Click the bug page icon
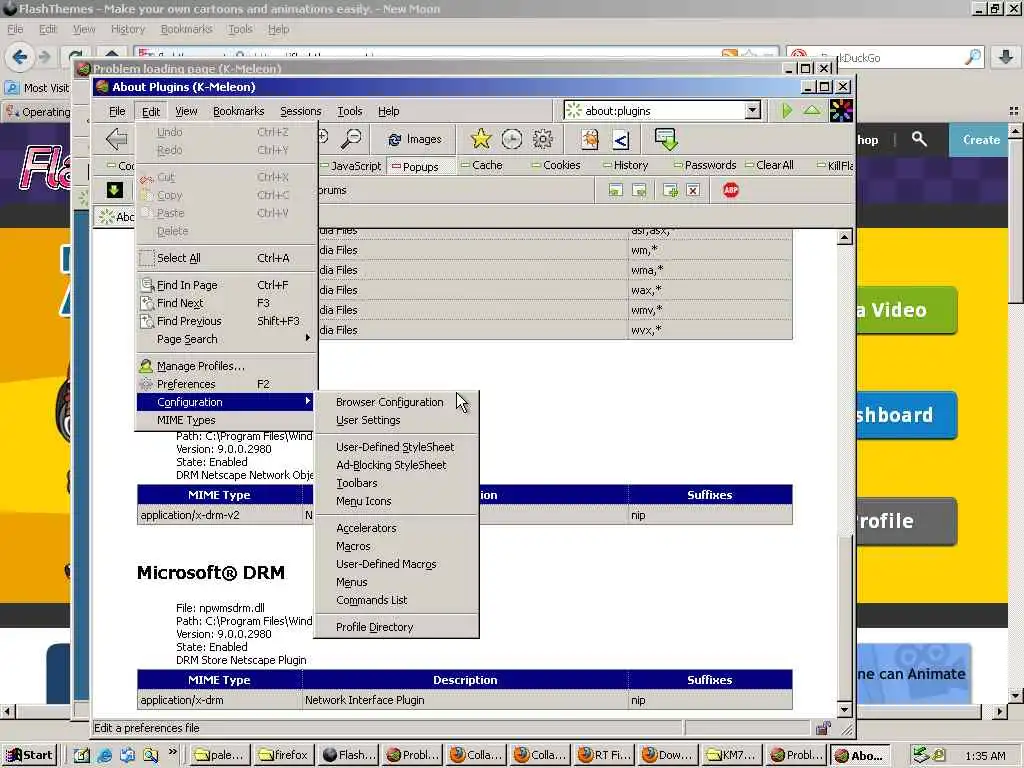This screenshot has width=1024, height=768. (590, 139)
